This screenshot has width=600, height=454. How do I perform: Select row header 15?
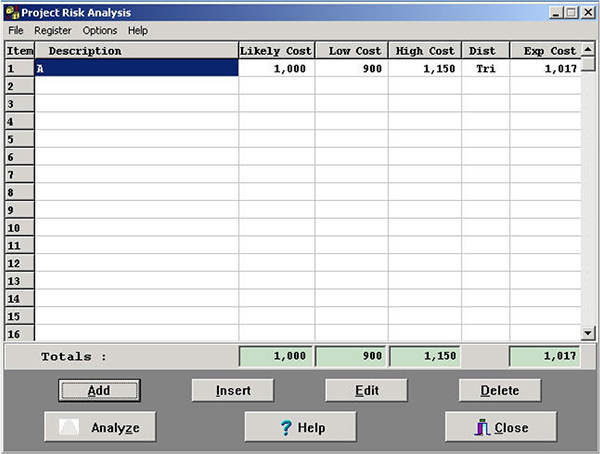click(x=20, y=316)
